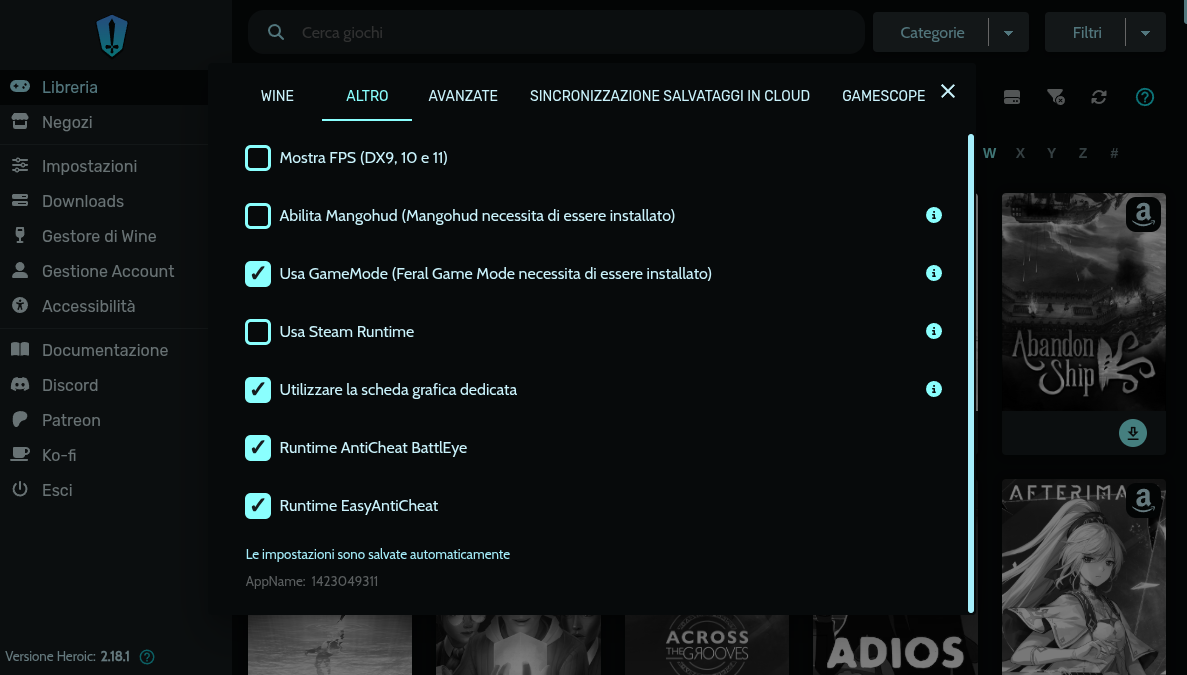Uncheck Runtime EasyAntiCheat checkbox
This screenshot has height=675, width=1187.
click(x=258, y=505)
